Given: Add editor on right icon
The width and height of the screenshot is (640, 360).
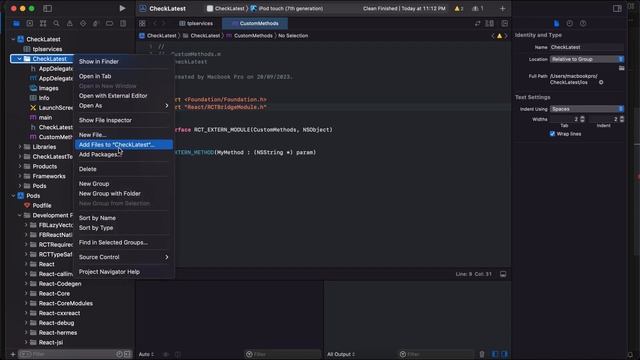Looking at the screenshot, I should (504, 24).
